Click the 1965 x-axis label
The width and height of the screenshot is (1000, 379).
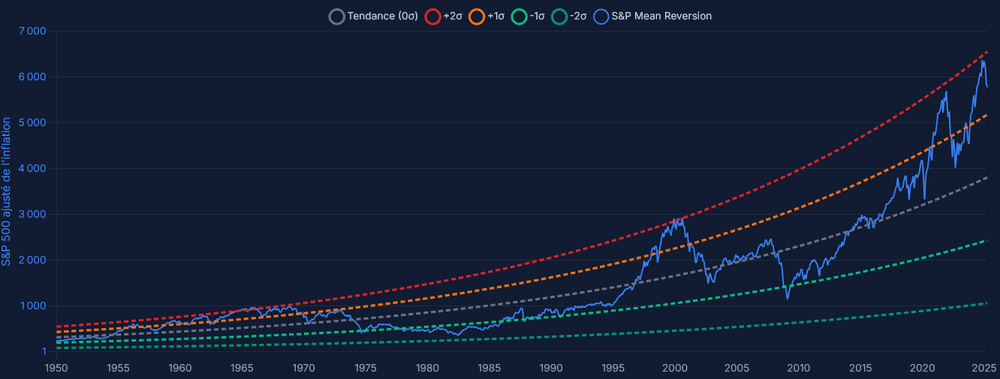(x=242, y=368)
